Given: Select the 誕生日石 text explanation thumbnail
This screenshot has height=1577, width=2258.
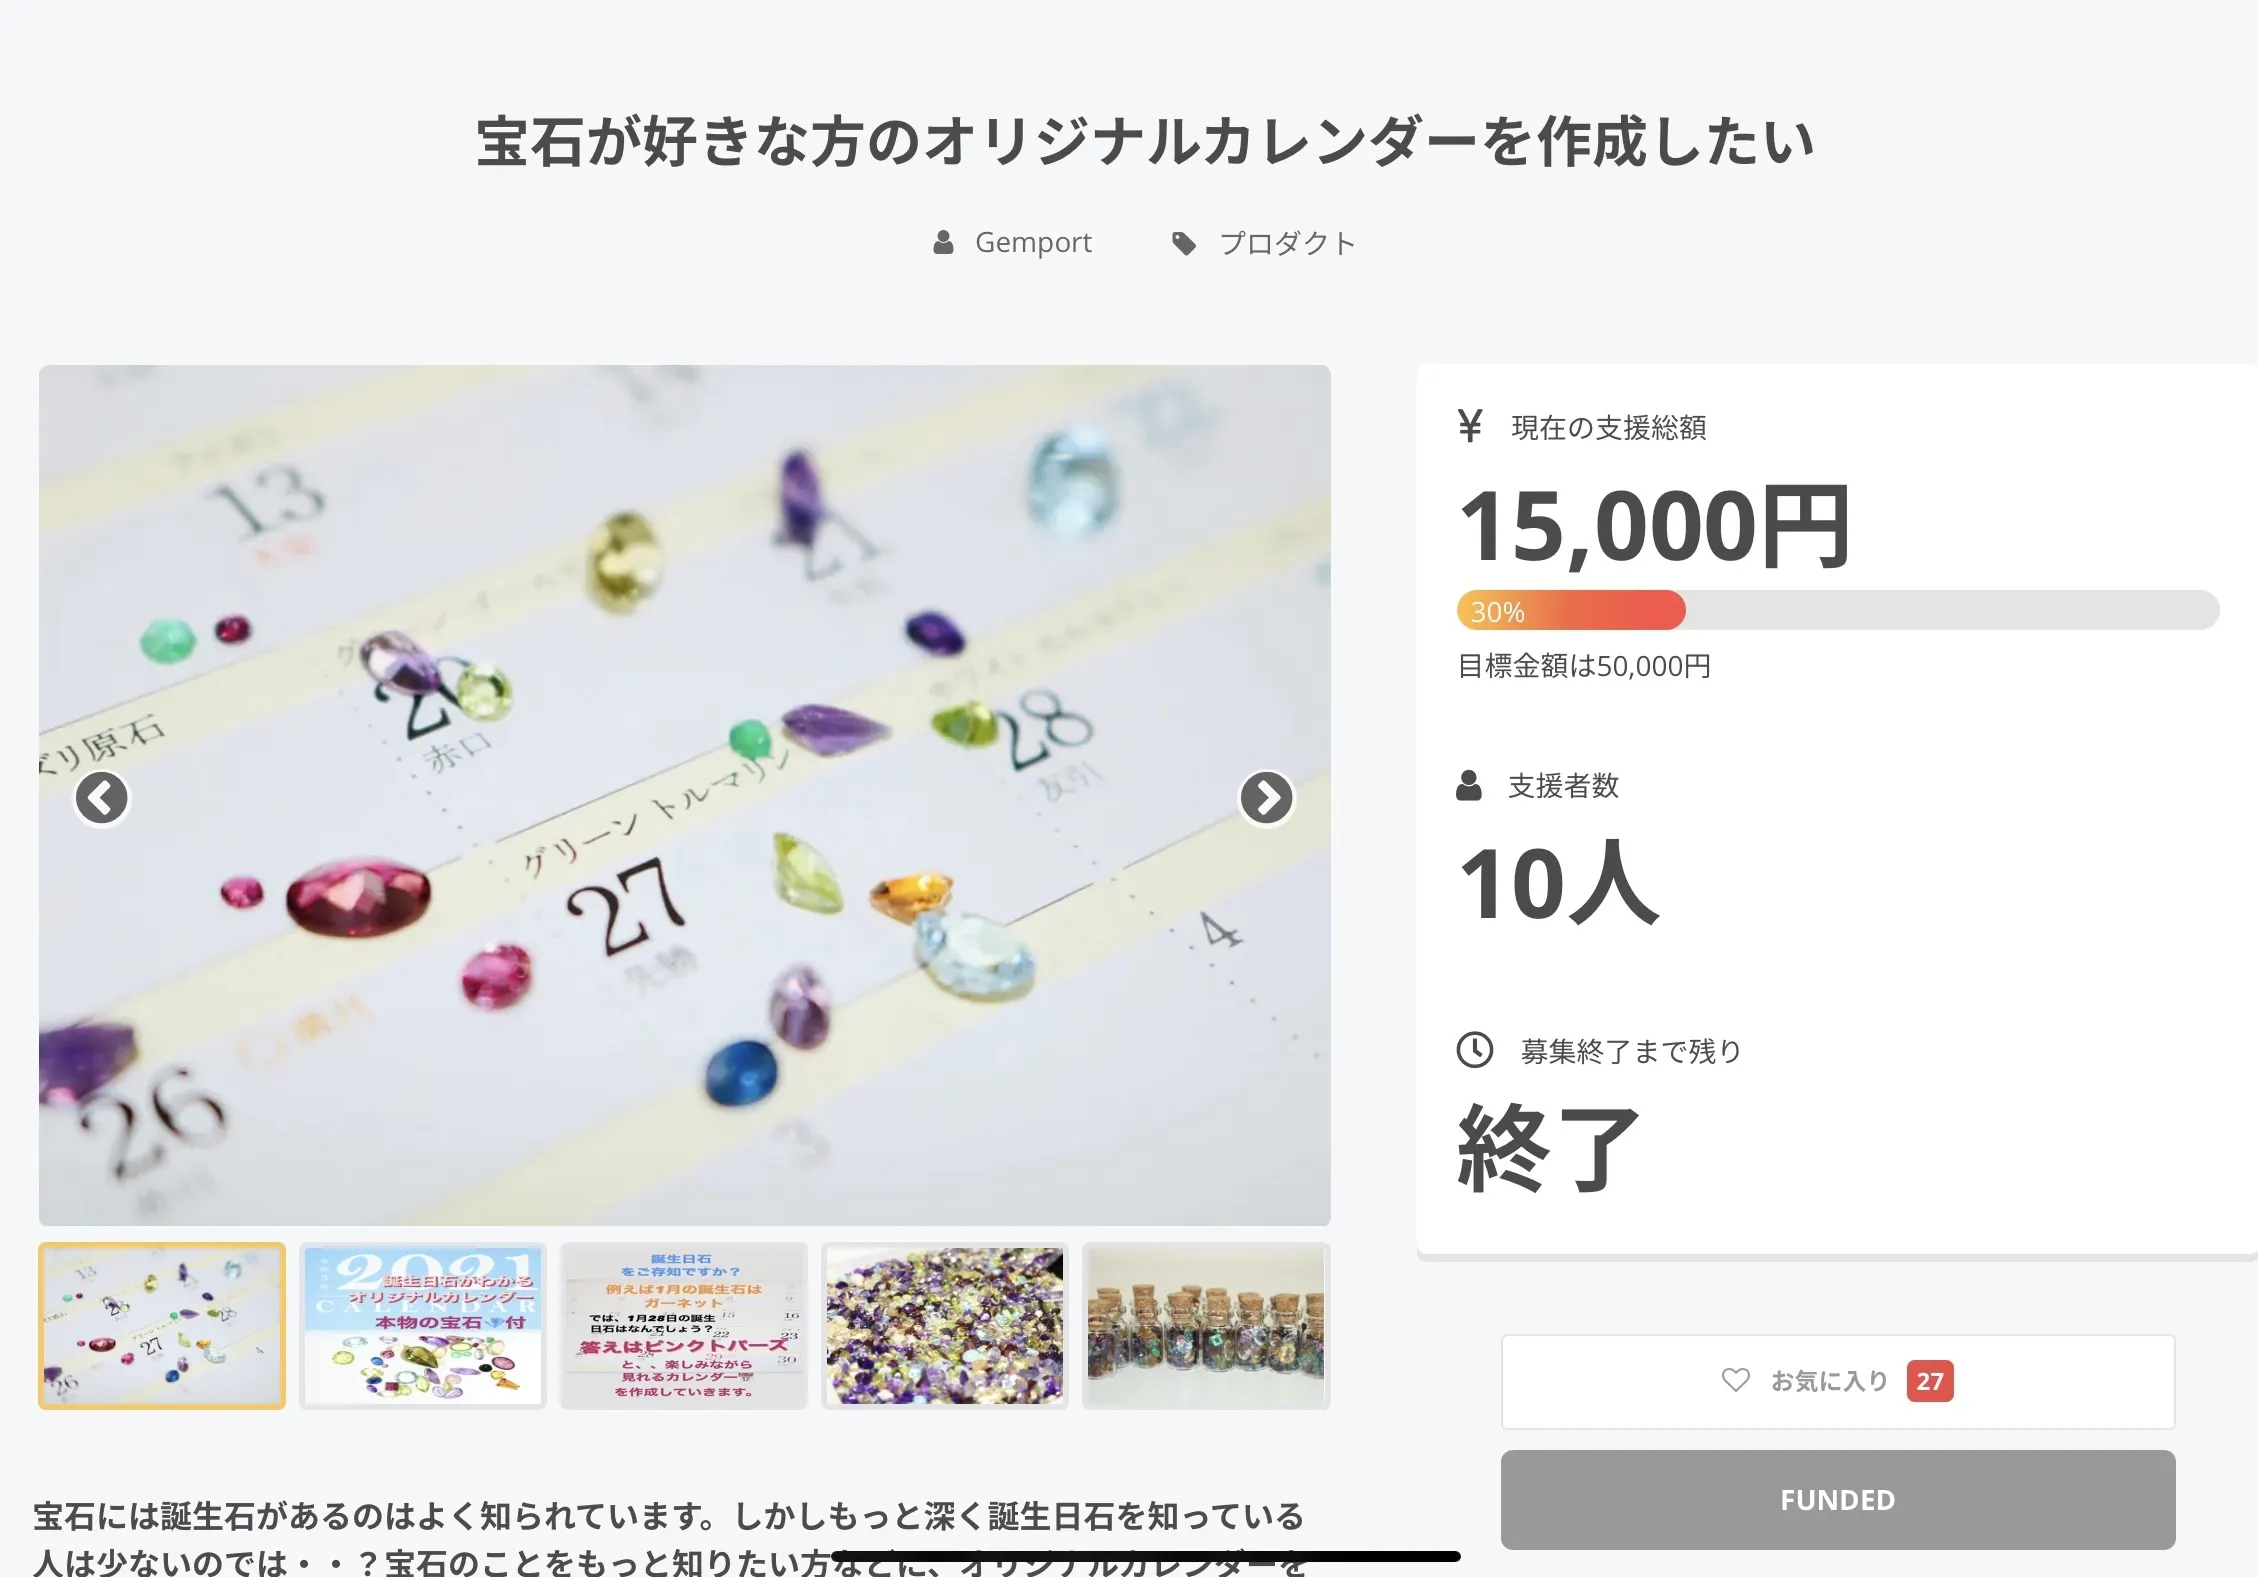Looking at the screenshot, I should (684, 1326).
